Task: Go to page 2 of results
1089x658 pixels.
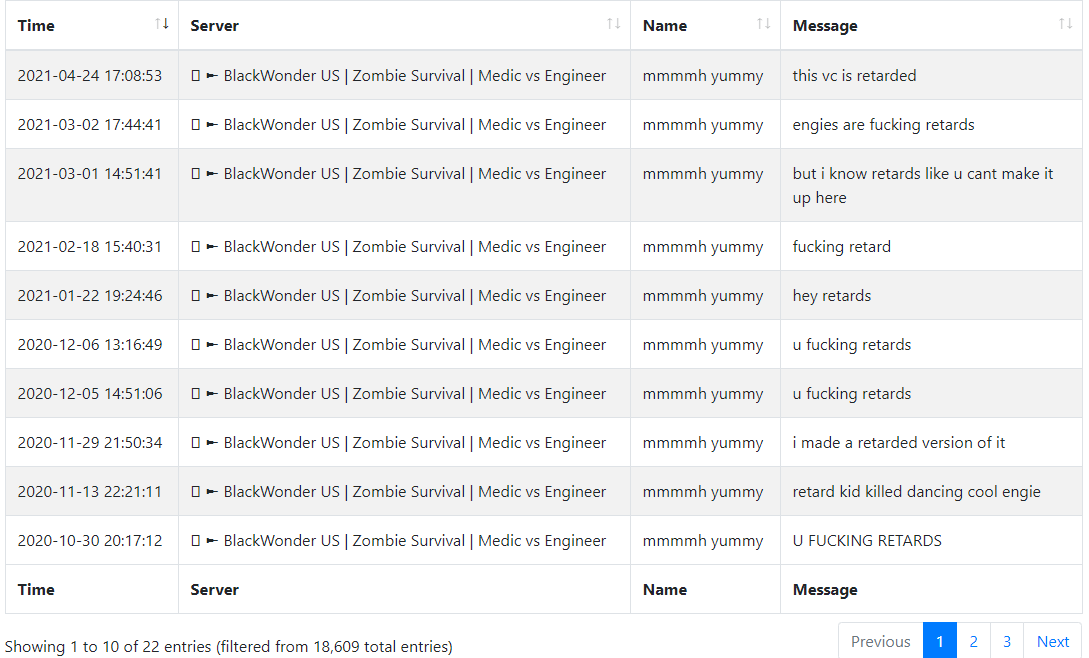Action: click(973, 641)
